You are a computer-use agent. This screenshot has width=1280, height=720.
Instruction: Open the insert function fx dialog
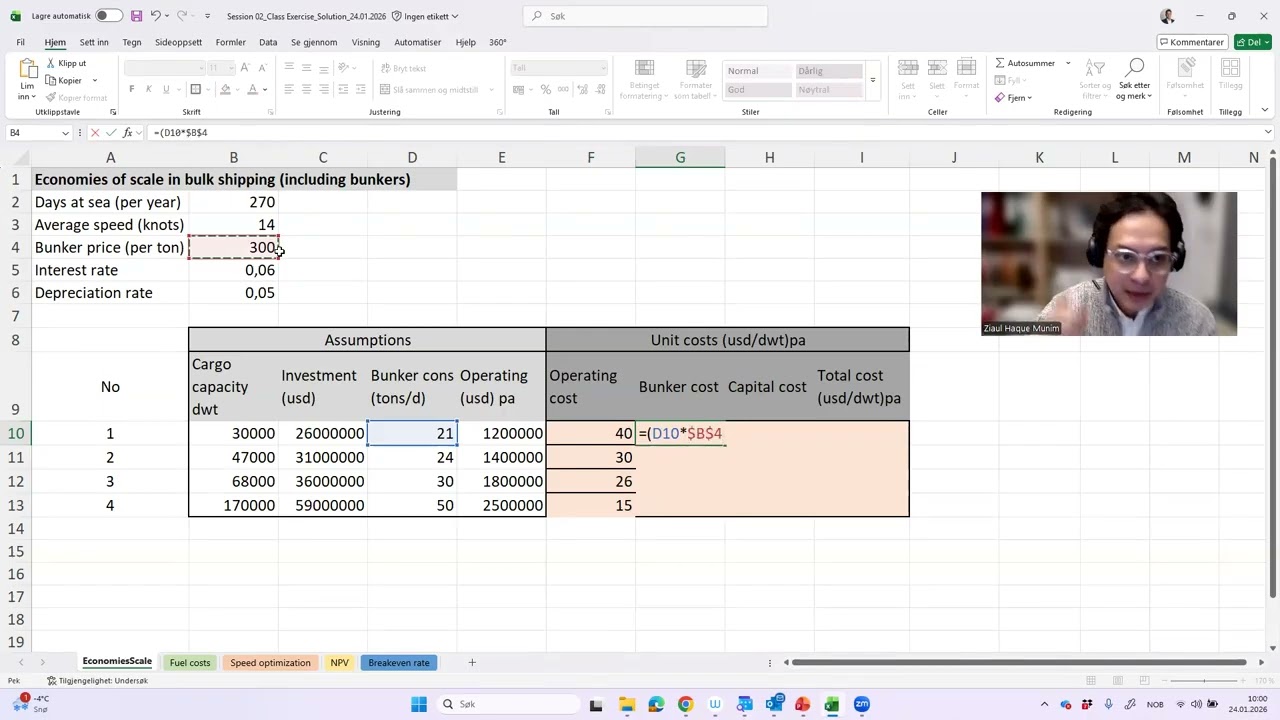(x=127, y=133)
